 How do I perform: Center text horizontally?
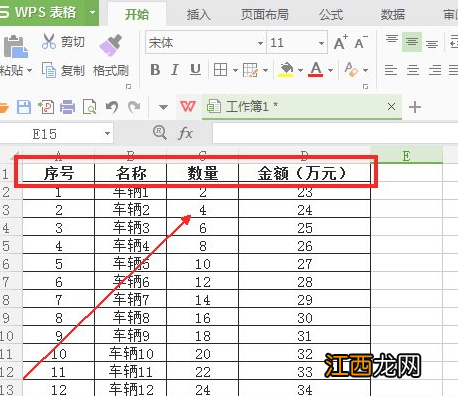click(413, 70)
